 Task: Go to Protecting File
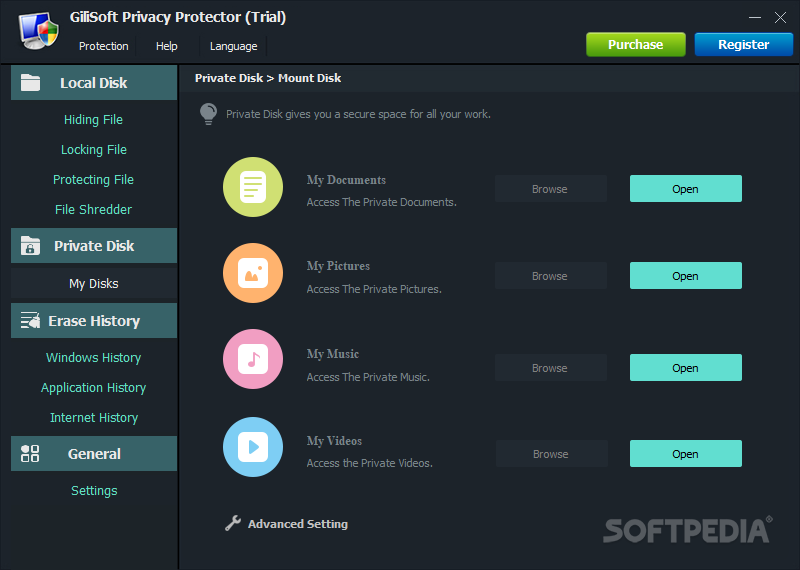point(93,180)
